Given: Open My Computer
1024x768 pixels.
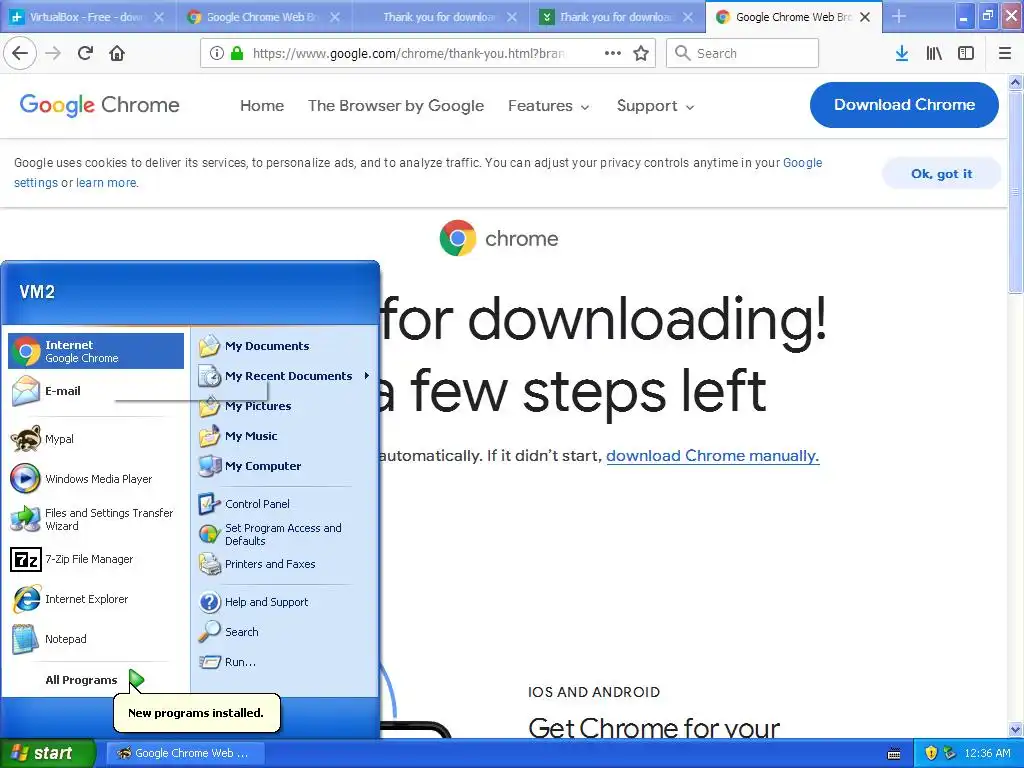Looking at the screenshot, I should [285, 466].
